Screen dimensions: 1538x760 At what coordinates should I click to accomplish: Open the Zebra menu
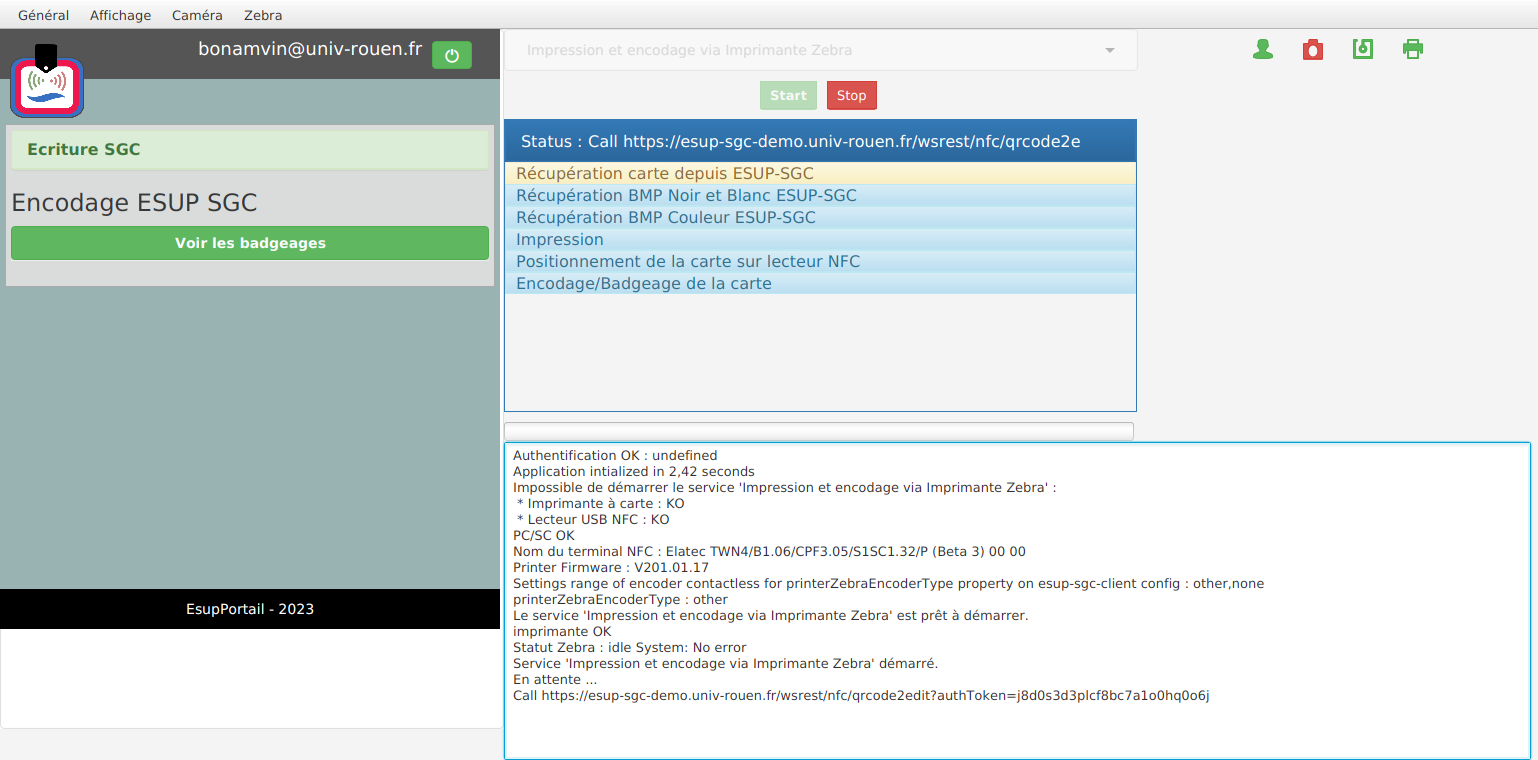pyautogui.click(x=263, y=15)
